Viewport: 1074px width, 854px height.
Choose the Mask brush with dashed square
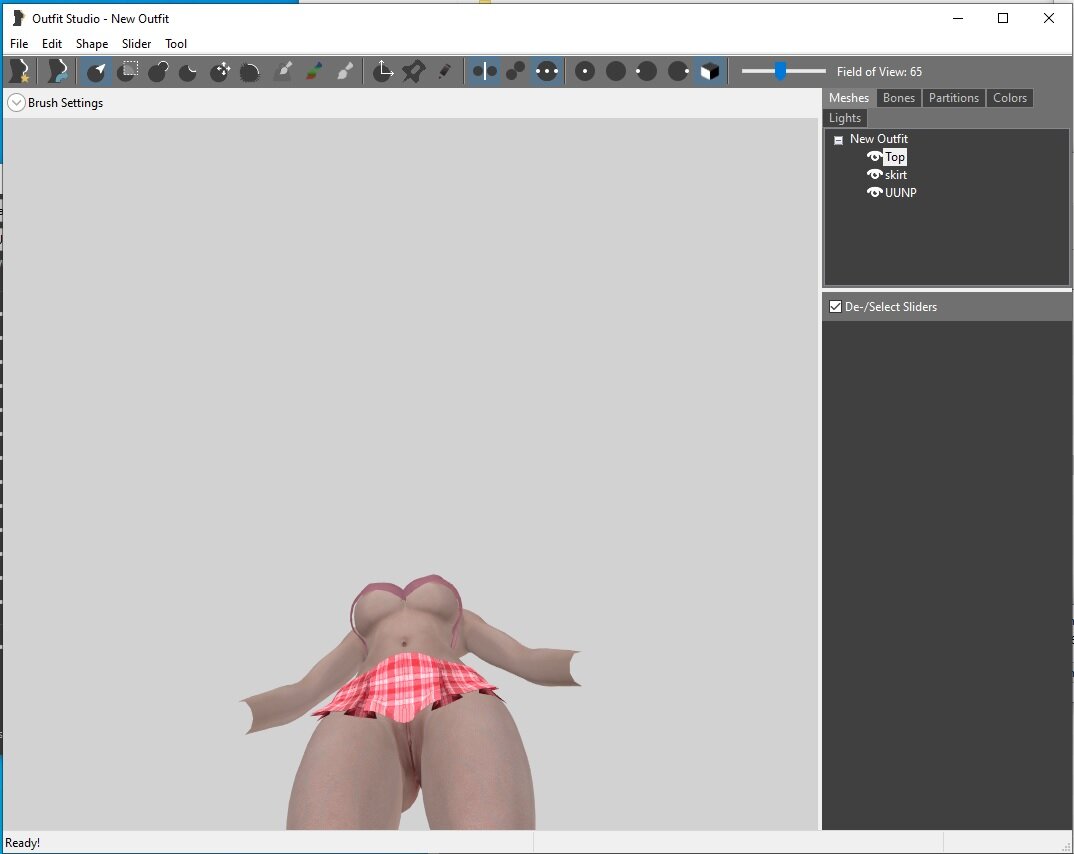tap(127, 71)
